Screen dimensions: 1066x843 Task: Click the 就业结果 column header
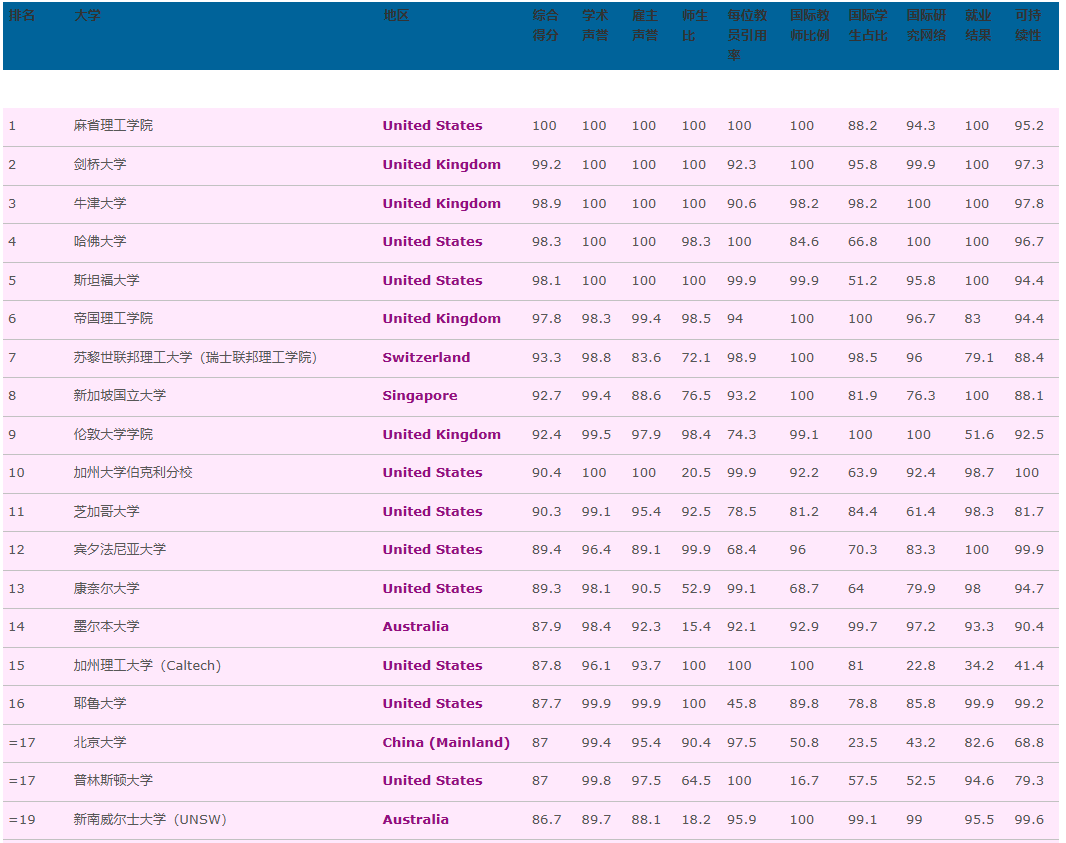point(978,25)
